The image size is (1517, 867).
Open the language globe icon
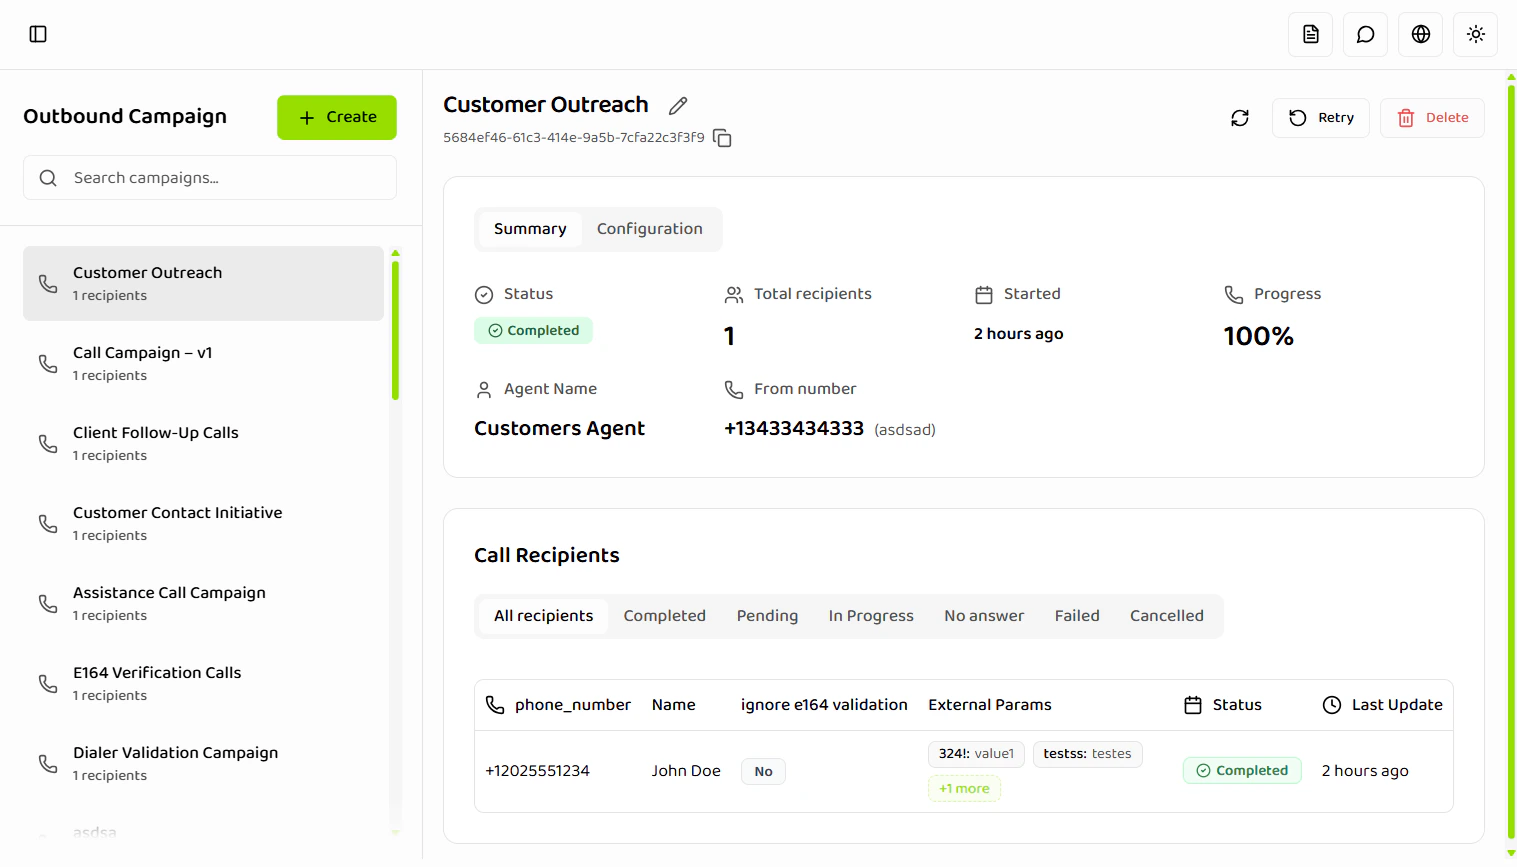1420,33
